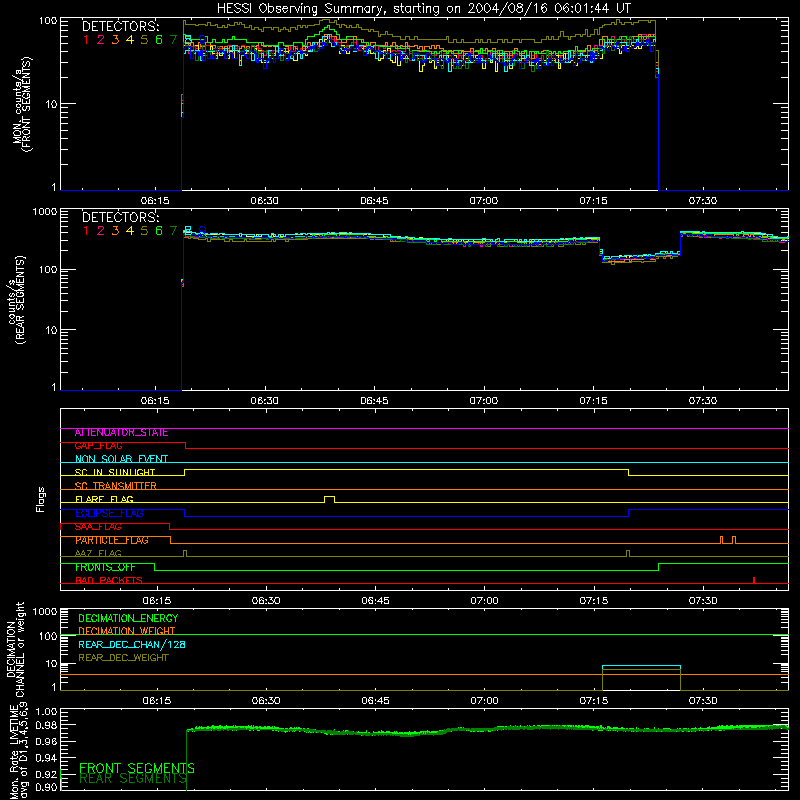Click 06:15 tick label under flags plot
The width and height of the screenshot is (800, 800).
[x=157, y=601]
